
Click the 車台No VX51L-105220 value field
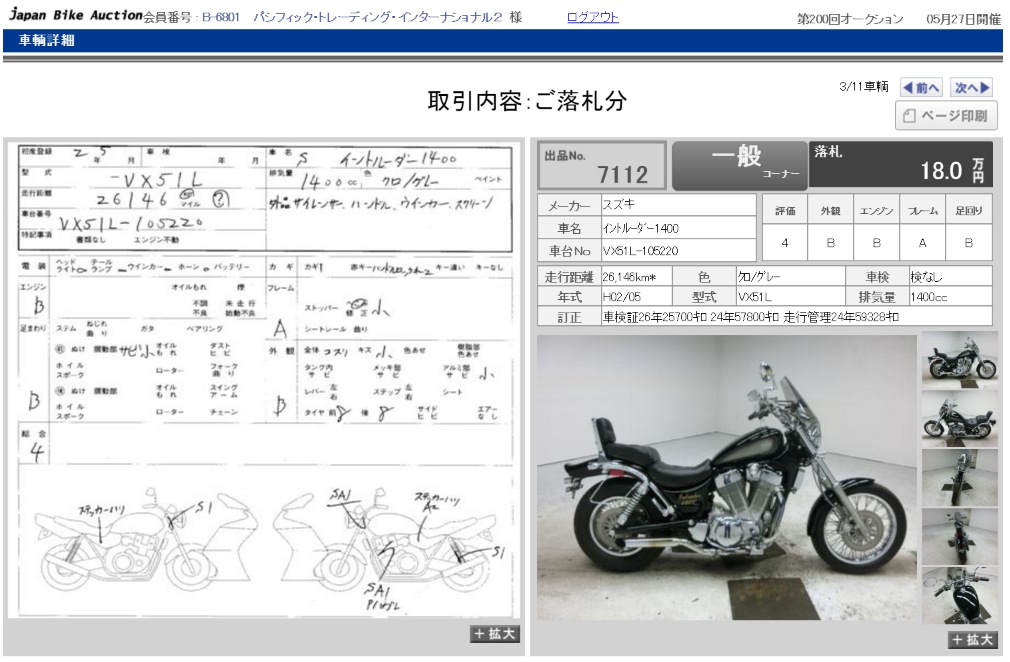click(677, 251)
